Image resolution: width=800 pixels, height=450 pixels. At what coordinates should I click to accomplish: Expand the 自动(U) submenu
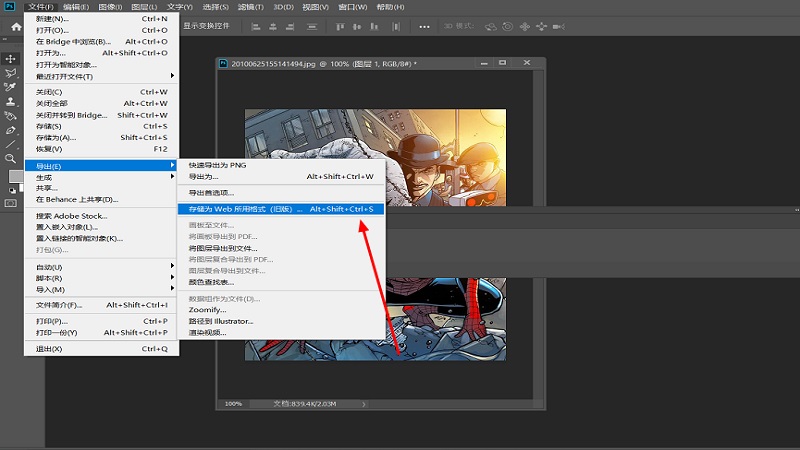tap(102, 267)
